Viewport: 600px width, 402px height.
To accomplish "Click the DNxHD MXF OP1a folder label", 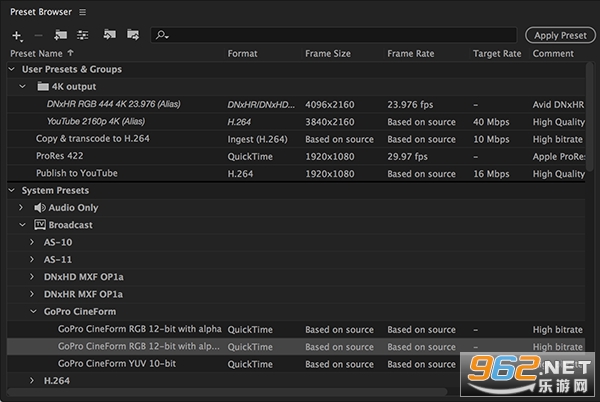I will [83, 277].
